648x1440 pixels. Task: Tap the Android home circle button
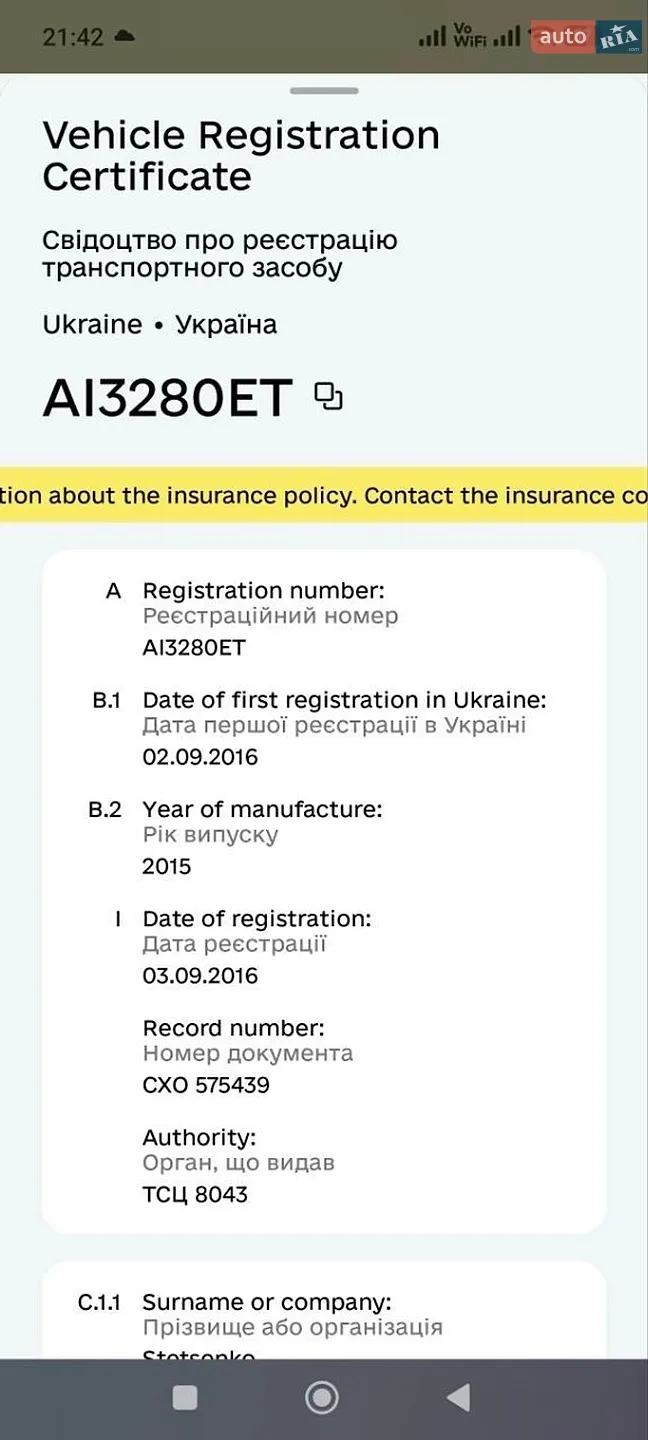[x=322, y=1397]
